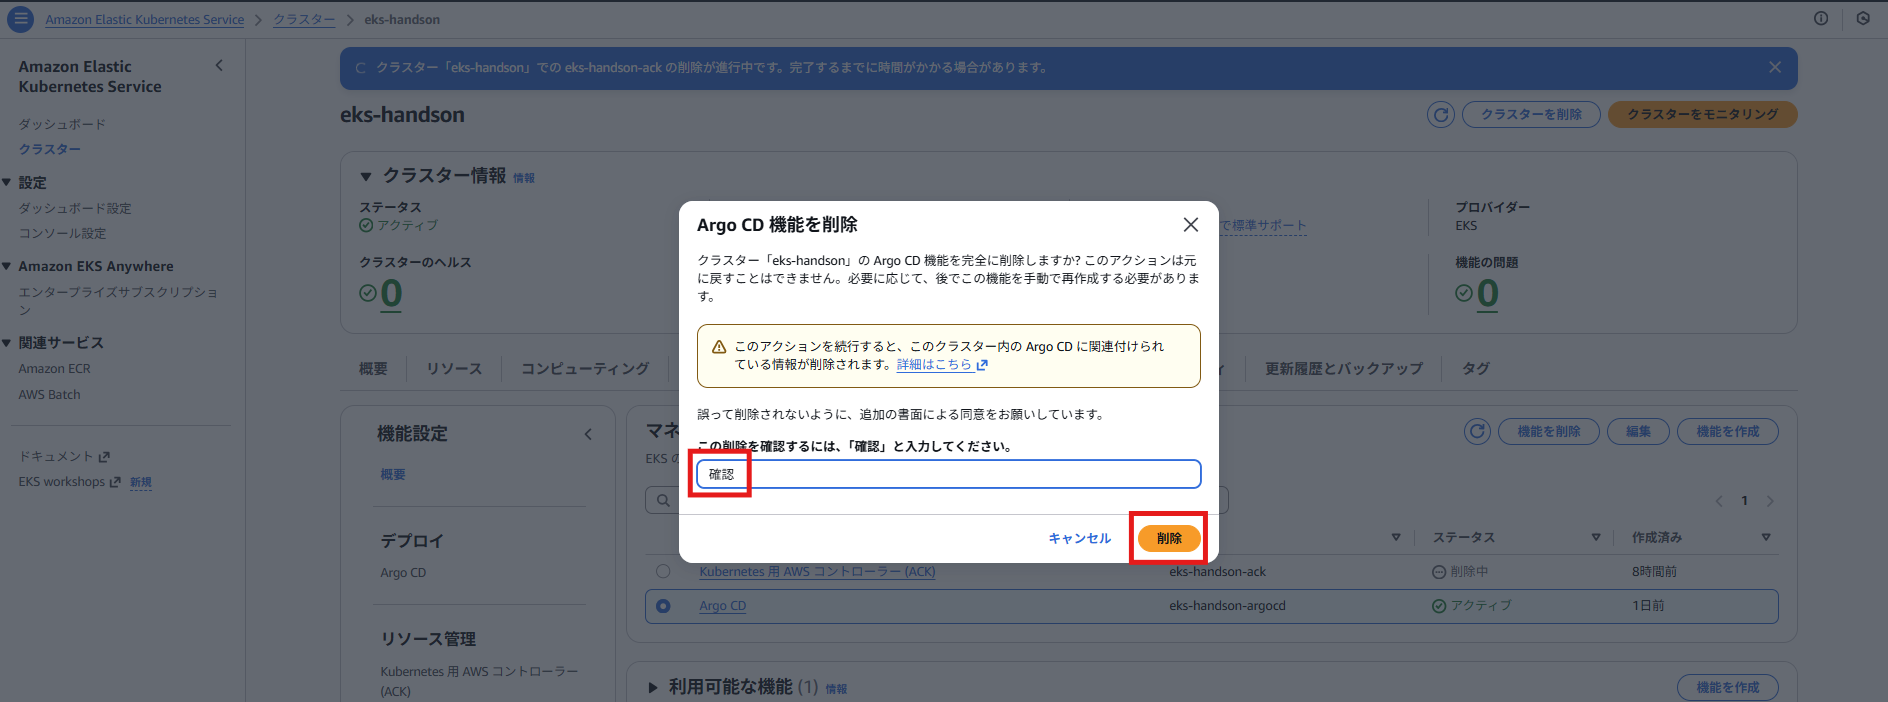The width and height of the screenshot is (1888, 702).
Task: Open the クラスター breadcrumb link
Action: pos(304,19)
